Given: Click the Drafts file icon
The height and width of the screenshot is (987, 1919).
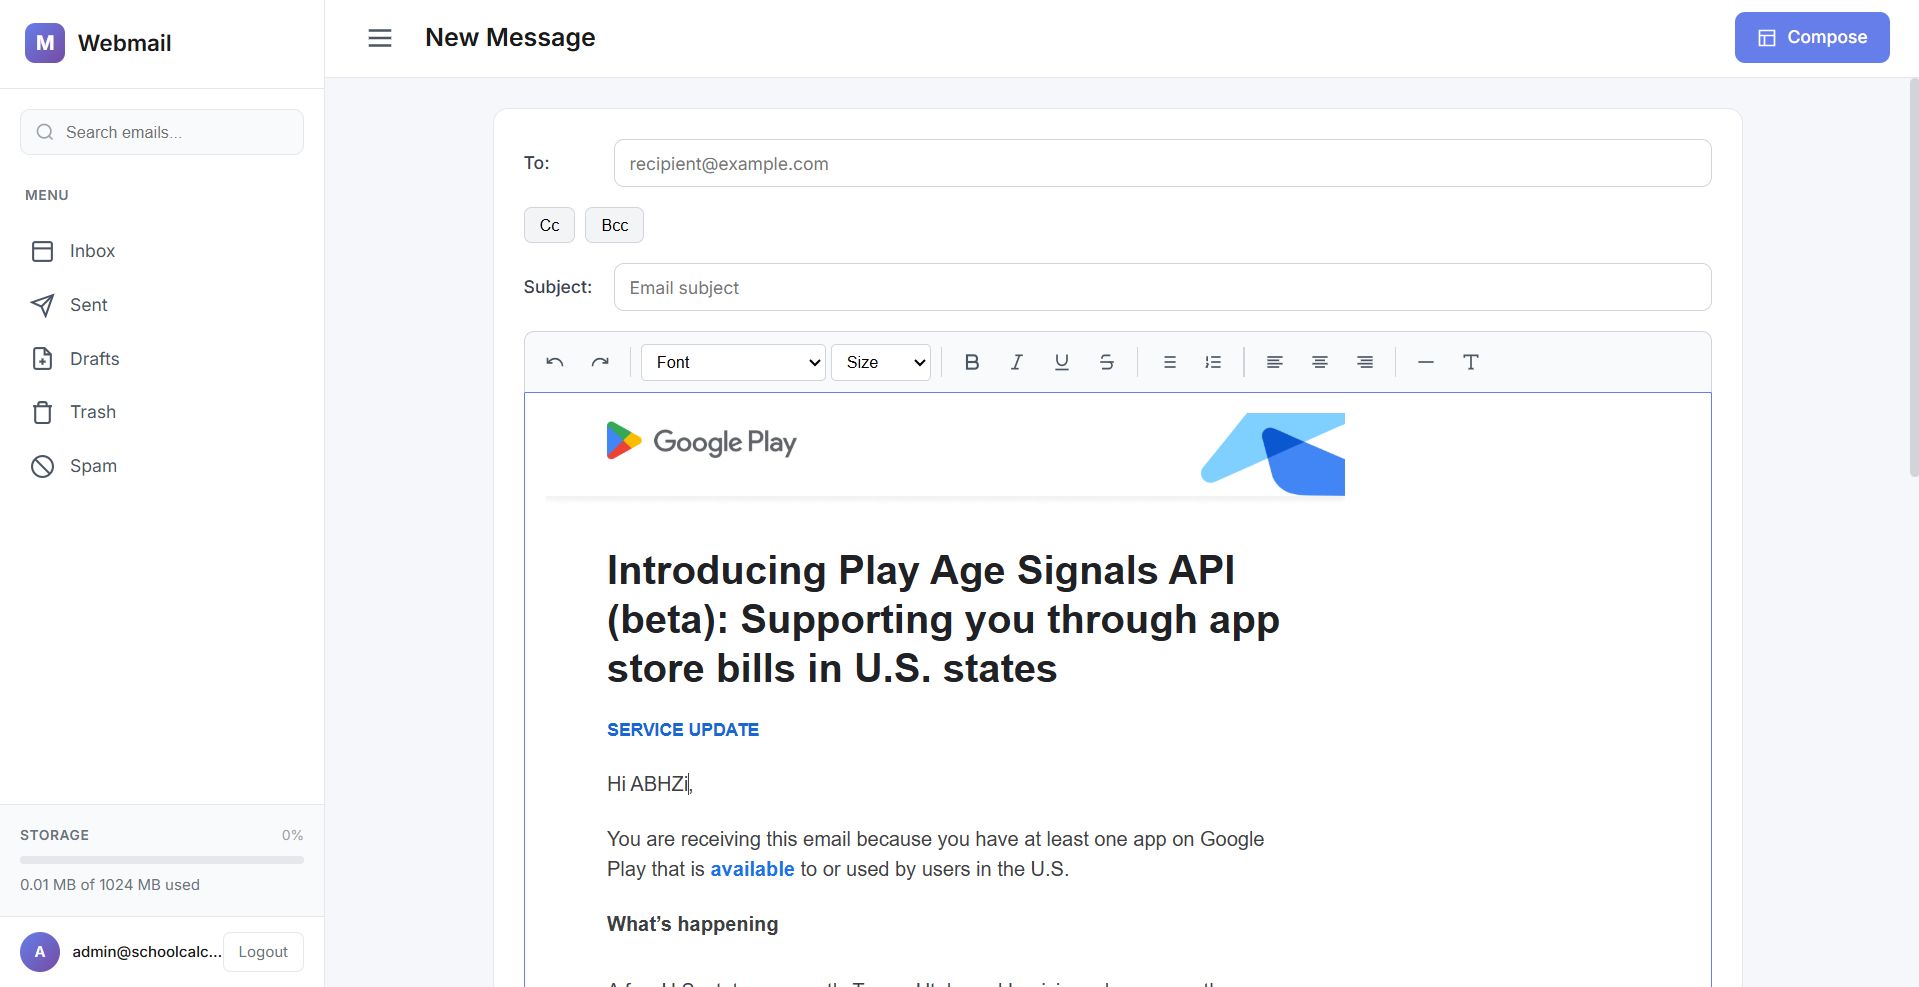Looking at the screenshot, I should pos(42,359).
